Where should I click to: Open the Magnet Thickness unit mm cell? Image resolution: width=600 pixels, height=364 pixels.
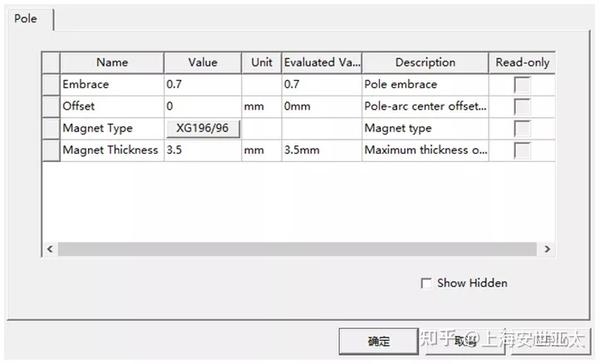[262, 150]
